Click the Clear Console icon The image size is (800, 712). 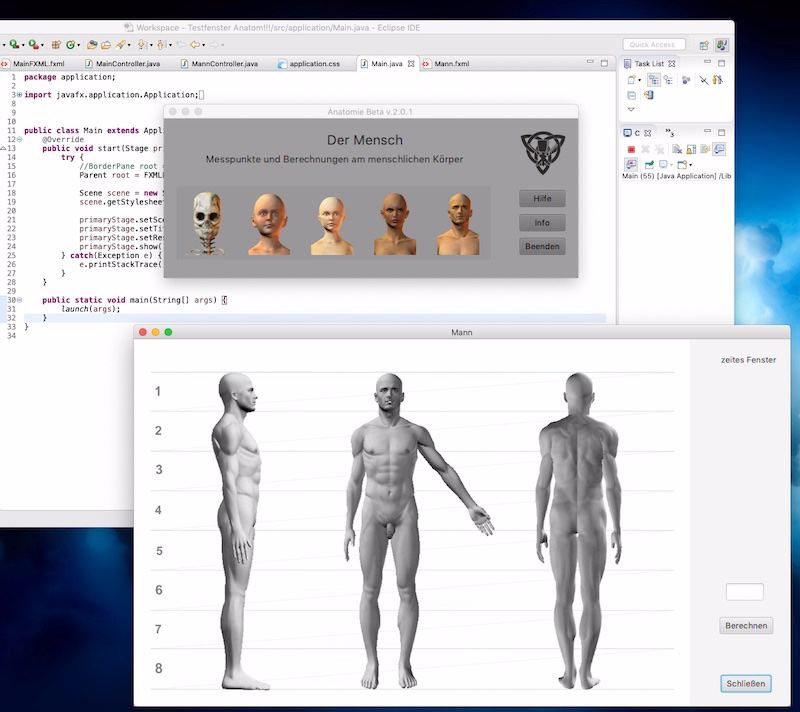pos(676,149)
